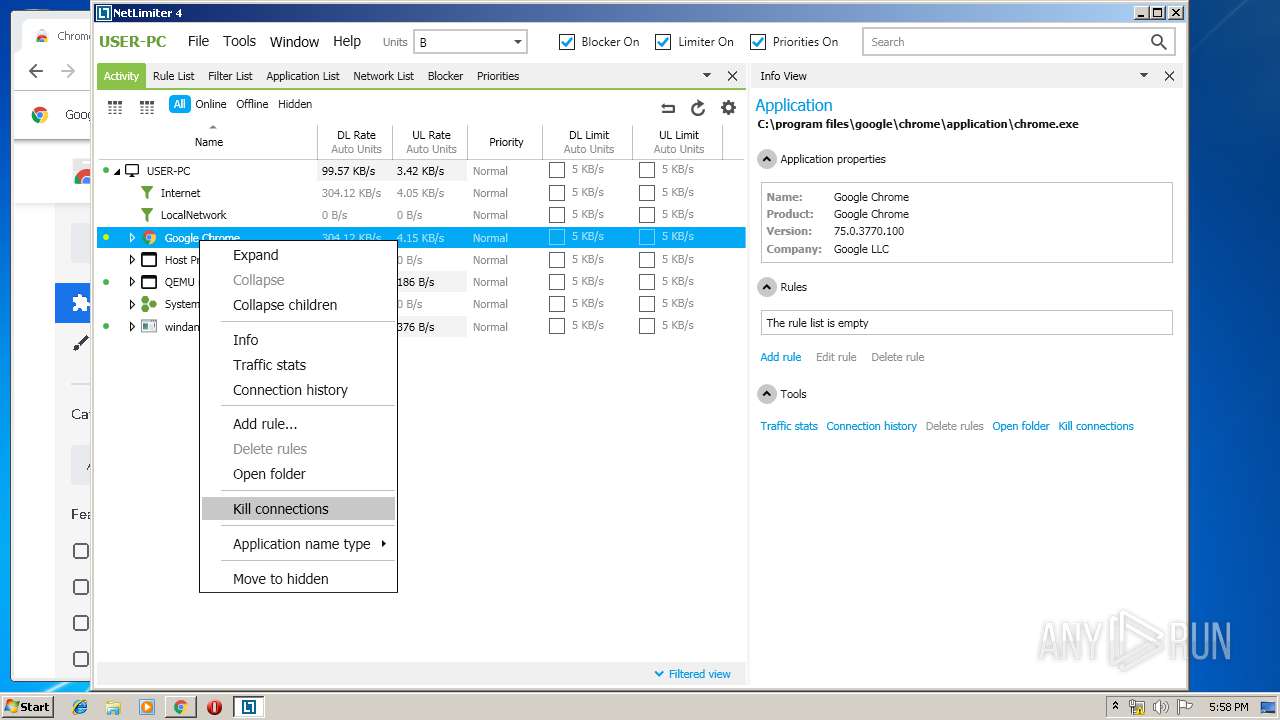The image size is (1280, 720).
Task: Click the compact grid view icon
Action: coord(147,107)
